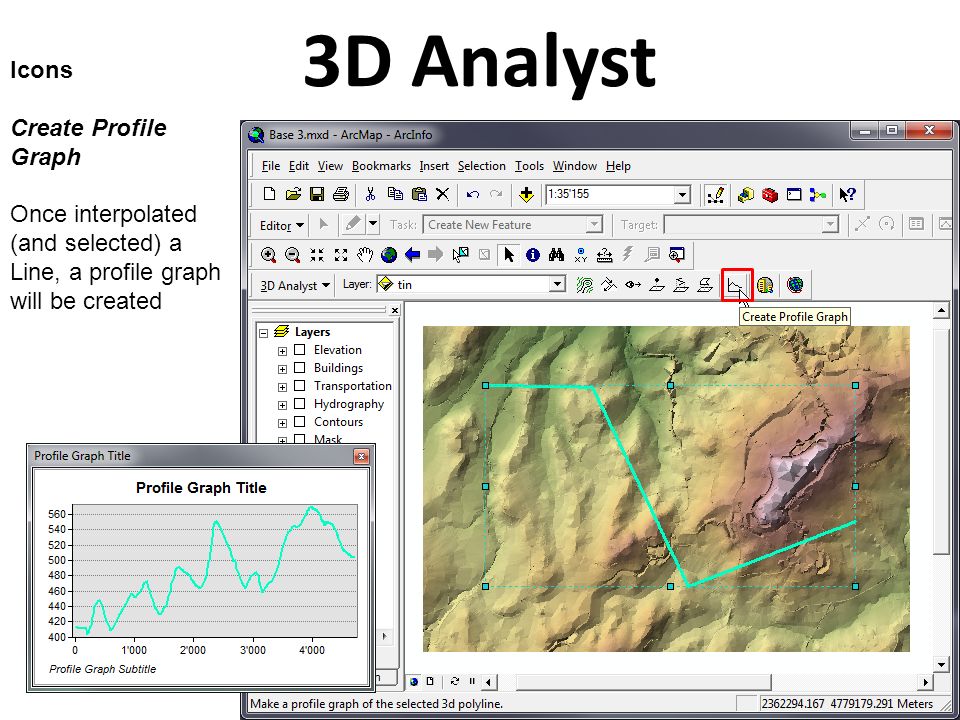Open the Selection menu
Image resolution: width=960 pixels, height=720 pixels.
(482, 166)
